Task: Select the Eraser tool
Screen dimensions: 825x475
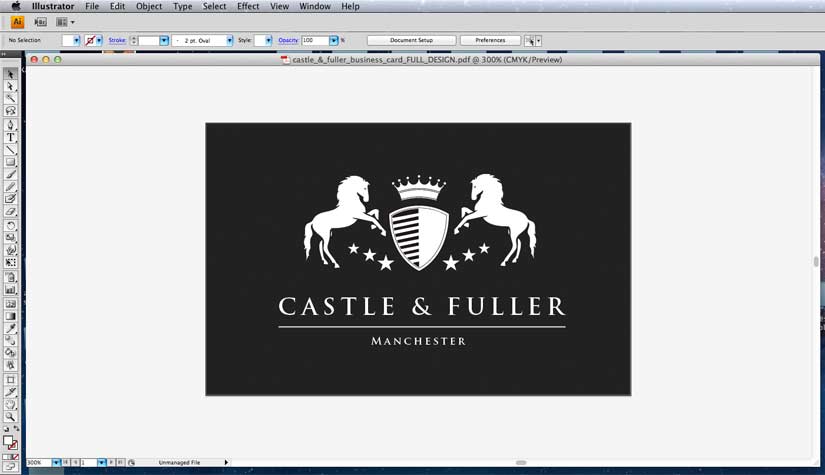Action: [x=11, y=211]
